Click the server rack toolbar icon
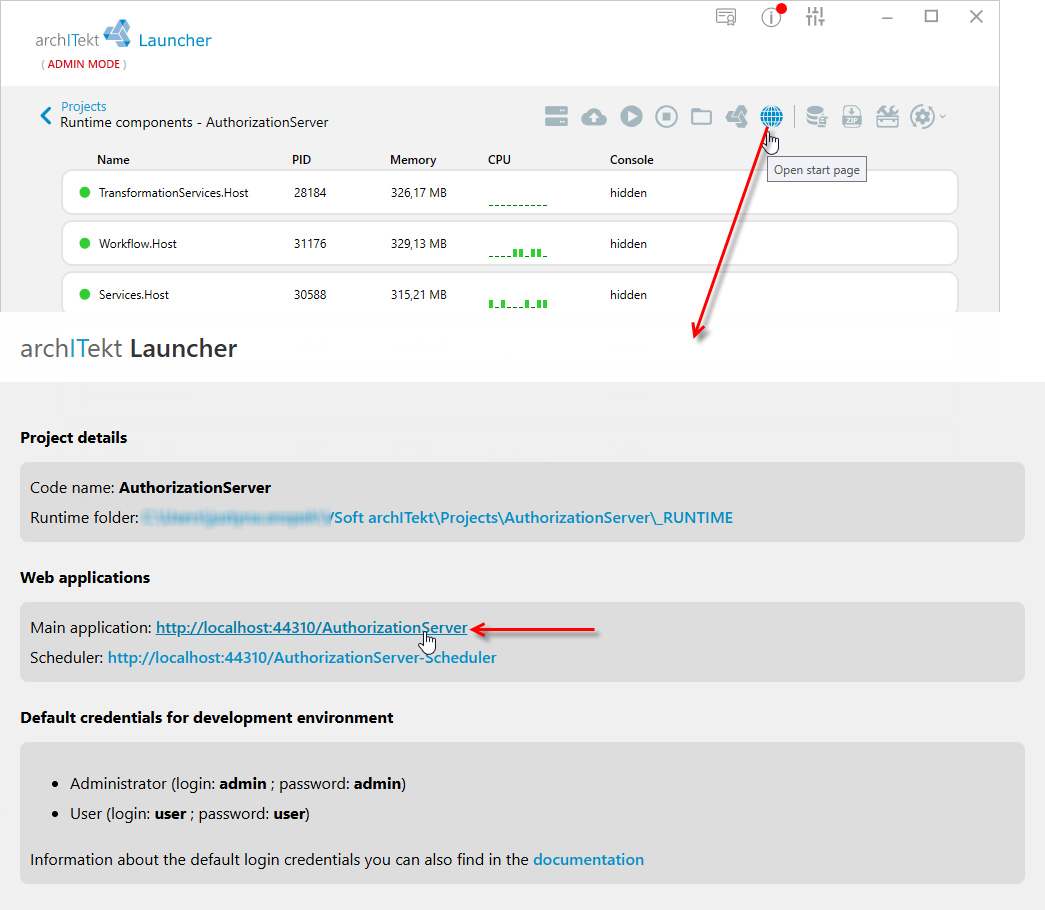The width and height of the screenshot is (1045, 910). point(556,117)
